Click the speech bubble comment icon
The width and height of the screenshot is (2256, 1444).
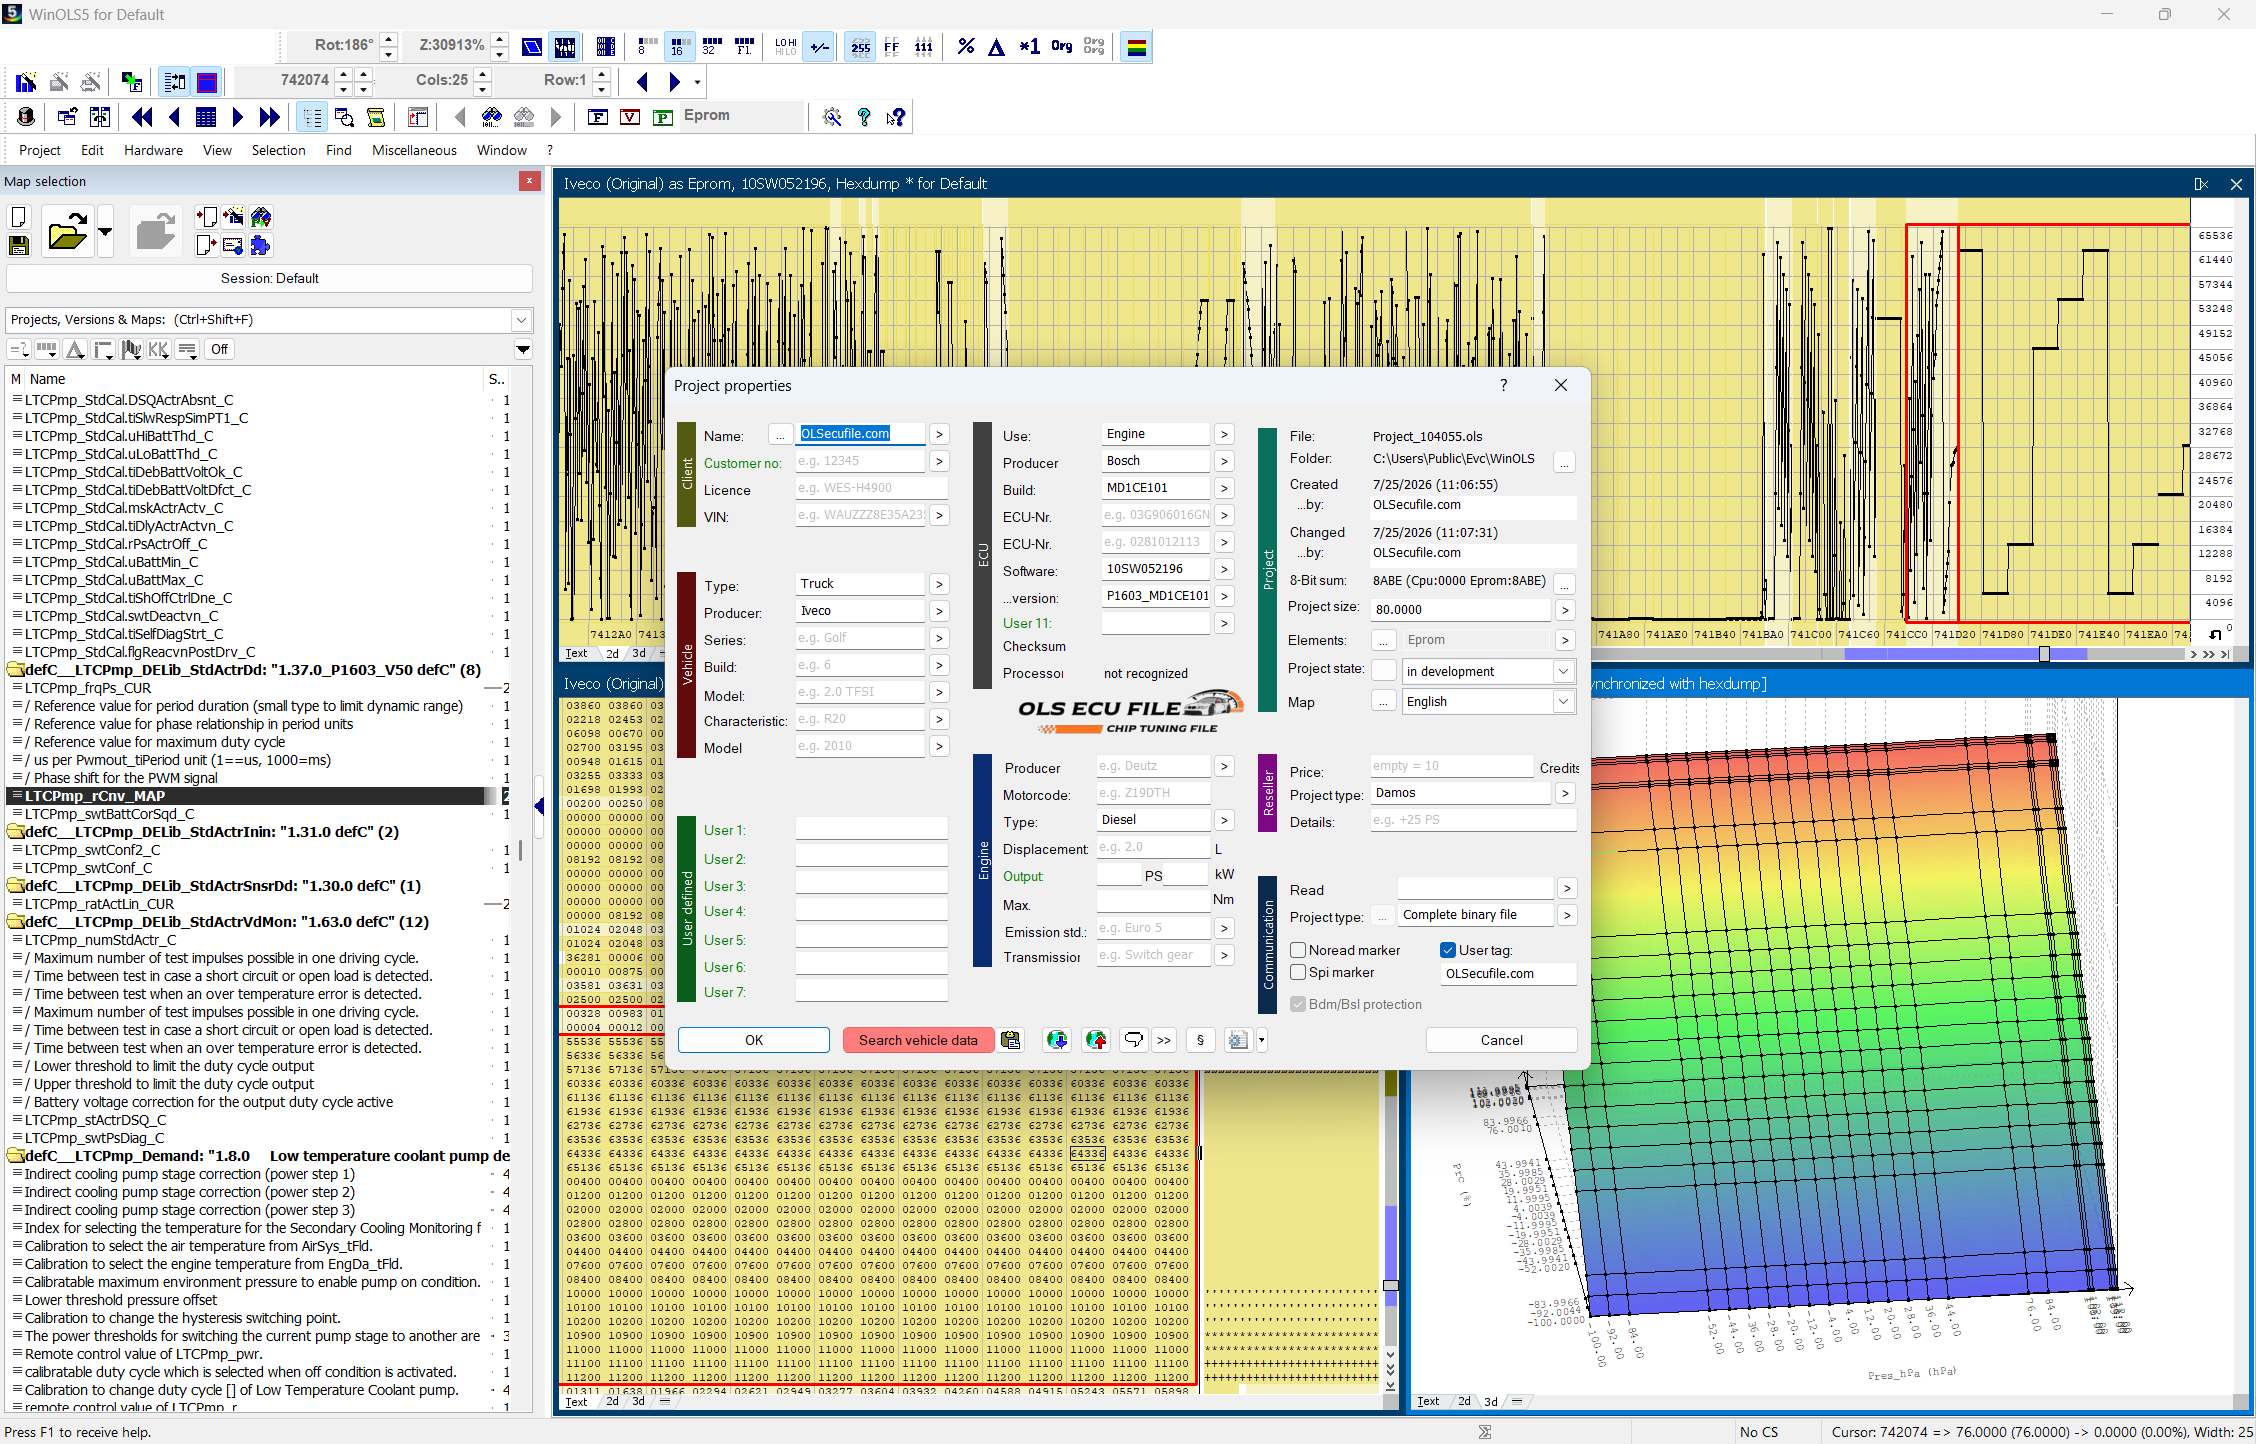pyautogui.click(x=1133, y=1040)
